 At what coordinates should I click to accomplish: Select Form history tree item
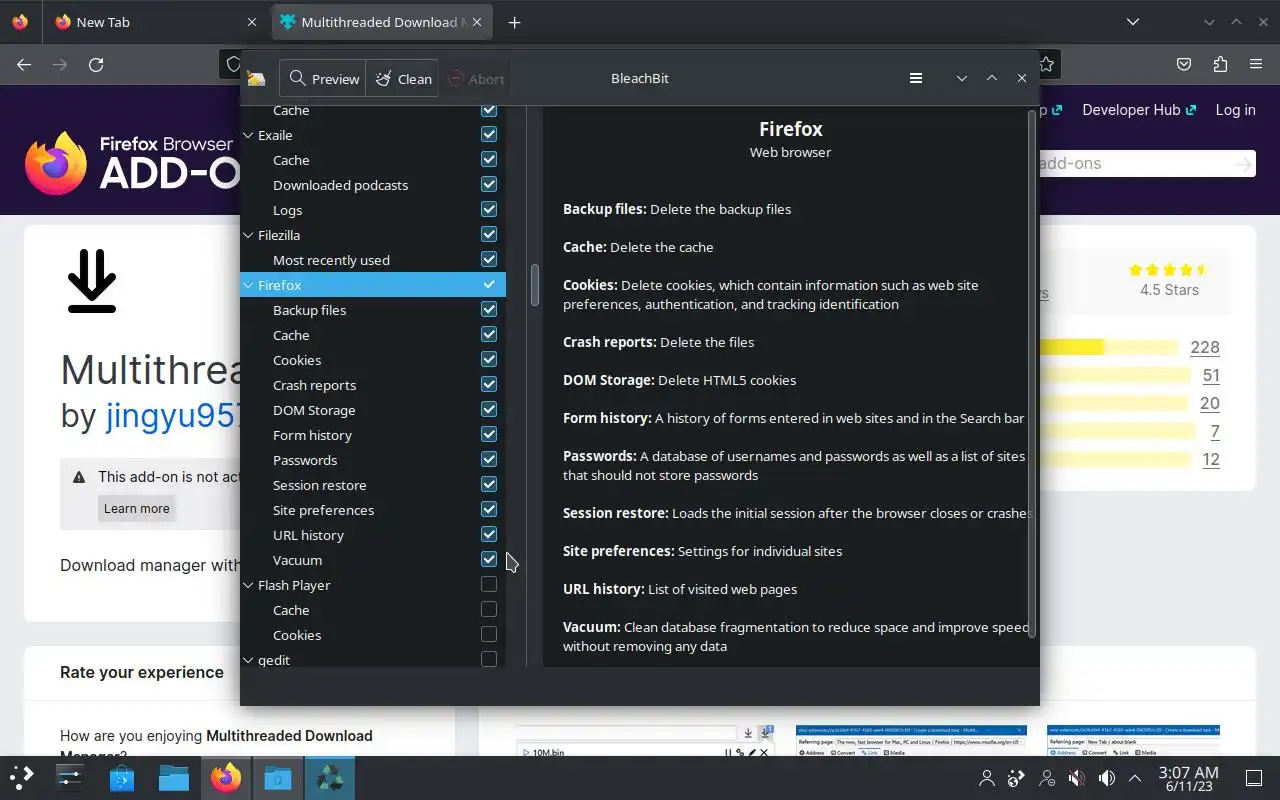312,435
